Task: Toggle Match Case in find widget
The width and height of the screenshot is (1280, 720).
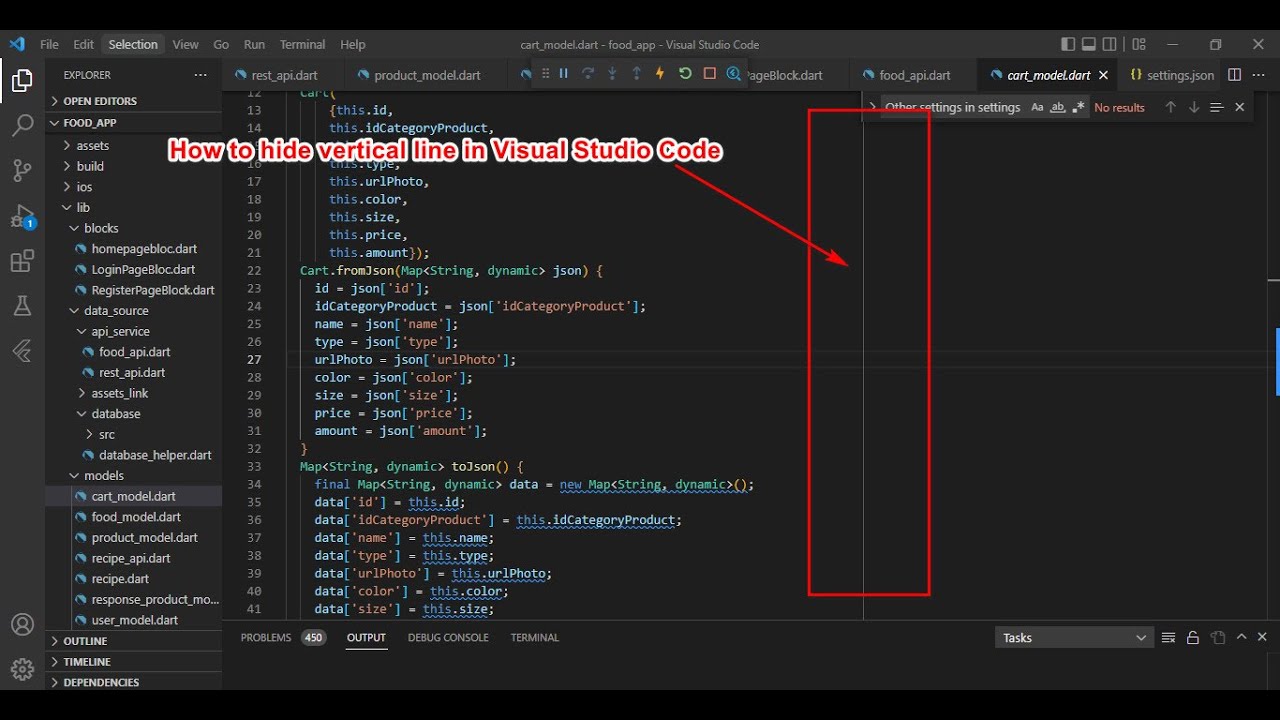Action: (x=1037, y=107)
